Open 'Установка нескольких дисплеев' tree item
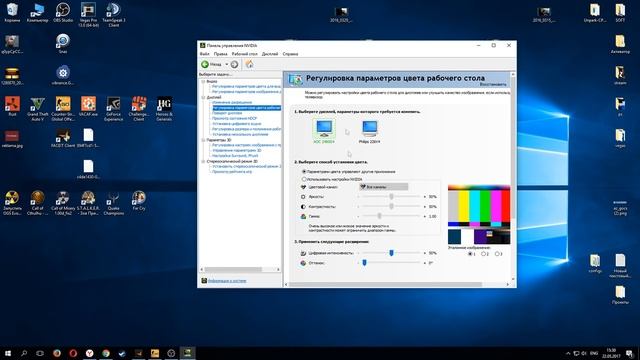This screenshot has height=360, width=640. [240, 134]
